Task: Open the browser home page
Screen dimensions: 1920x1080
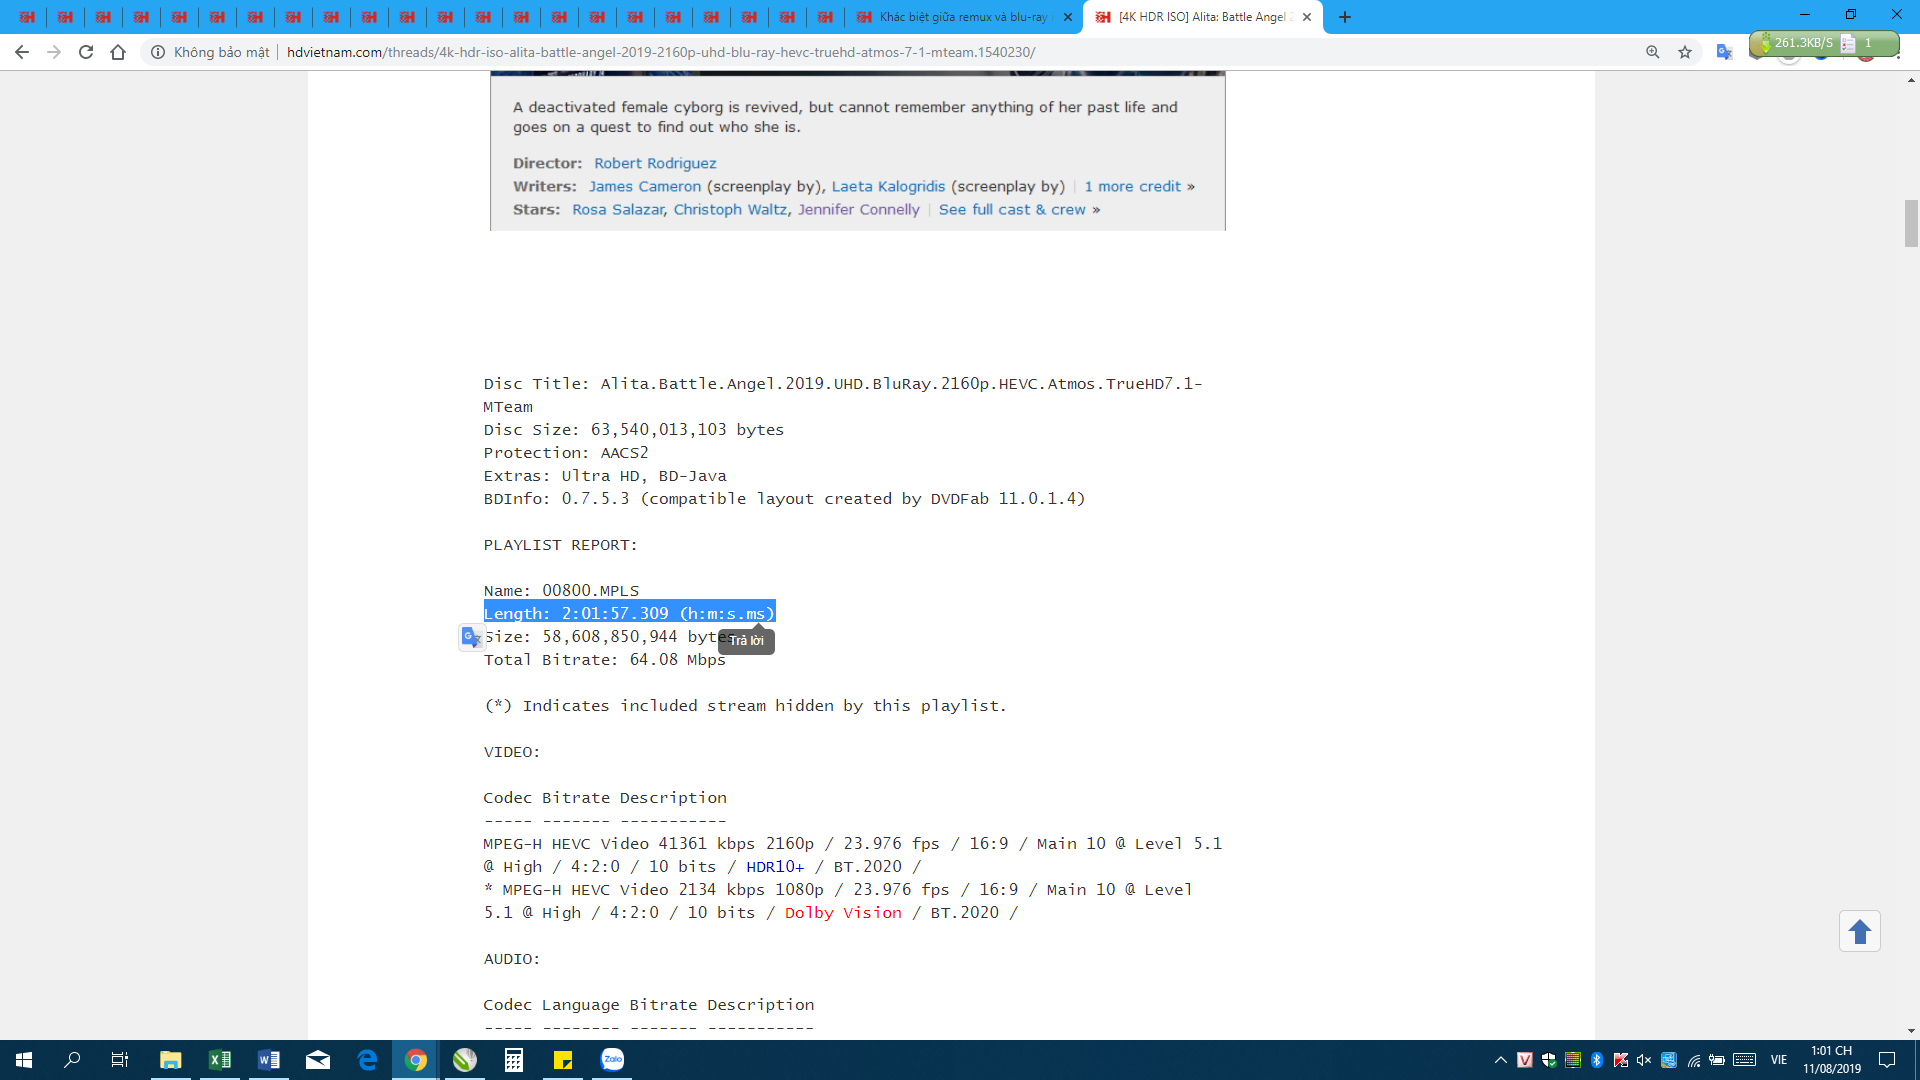Action: 118,52
